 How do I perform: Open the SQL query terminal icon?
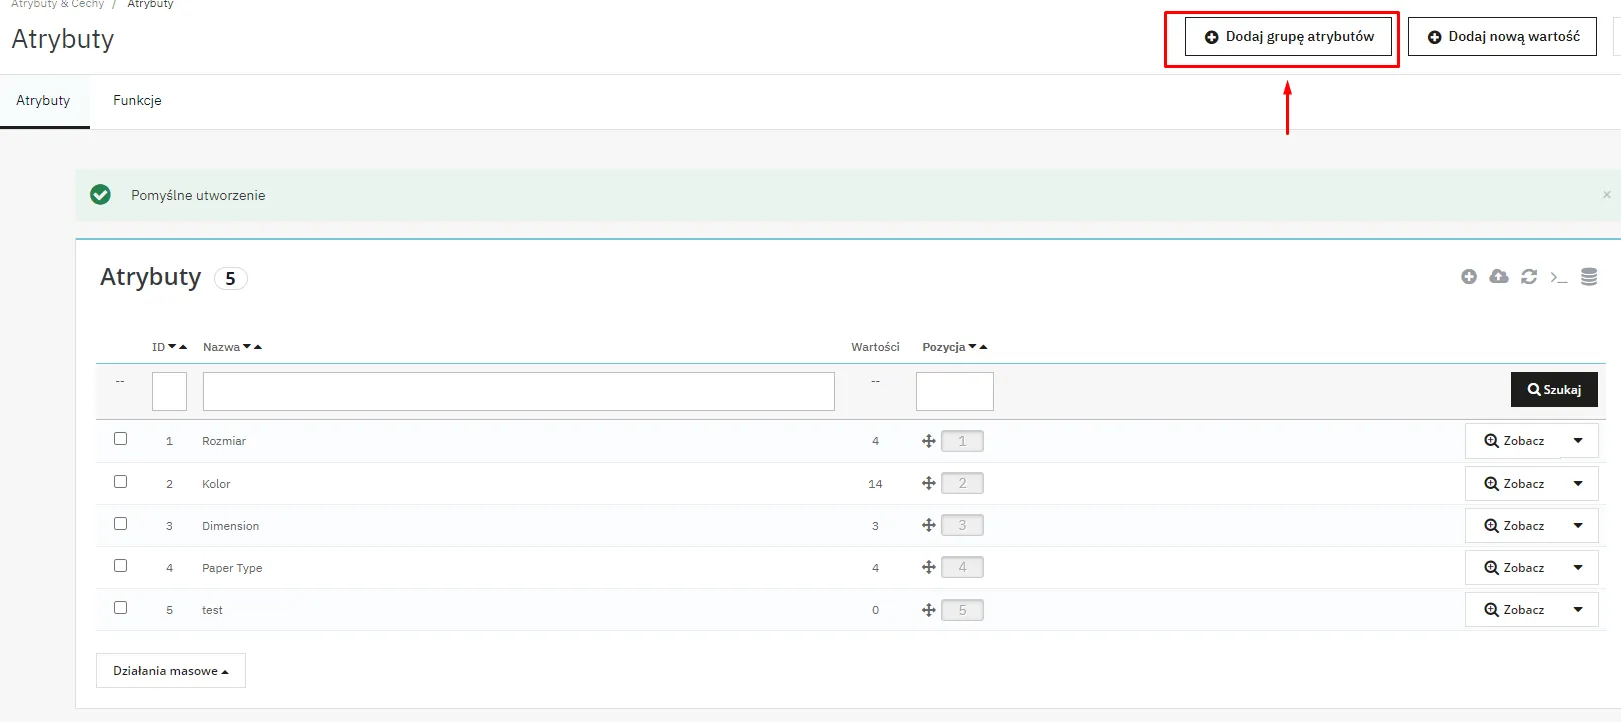click(1558, 277)
